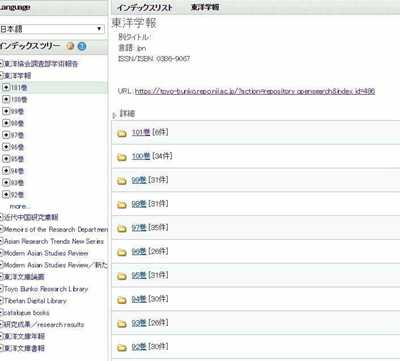Click the folder icon next to 99巻 [31件]
The image size is (400, 361).
pyautogui.click(x=122, y=181)
